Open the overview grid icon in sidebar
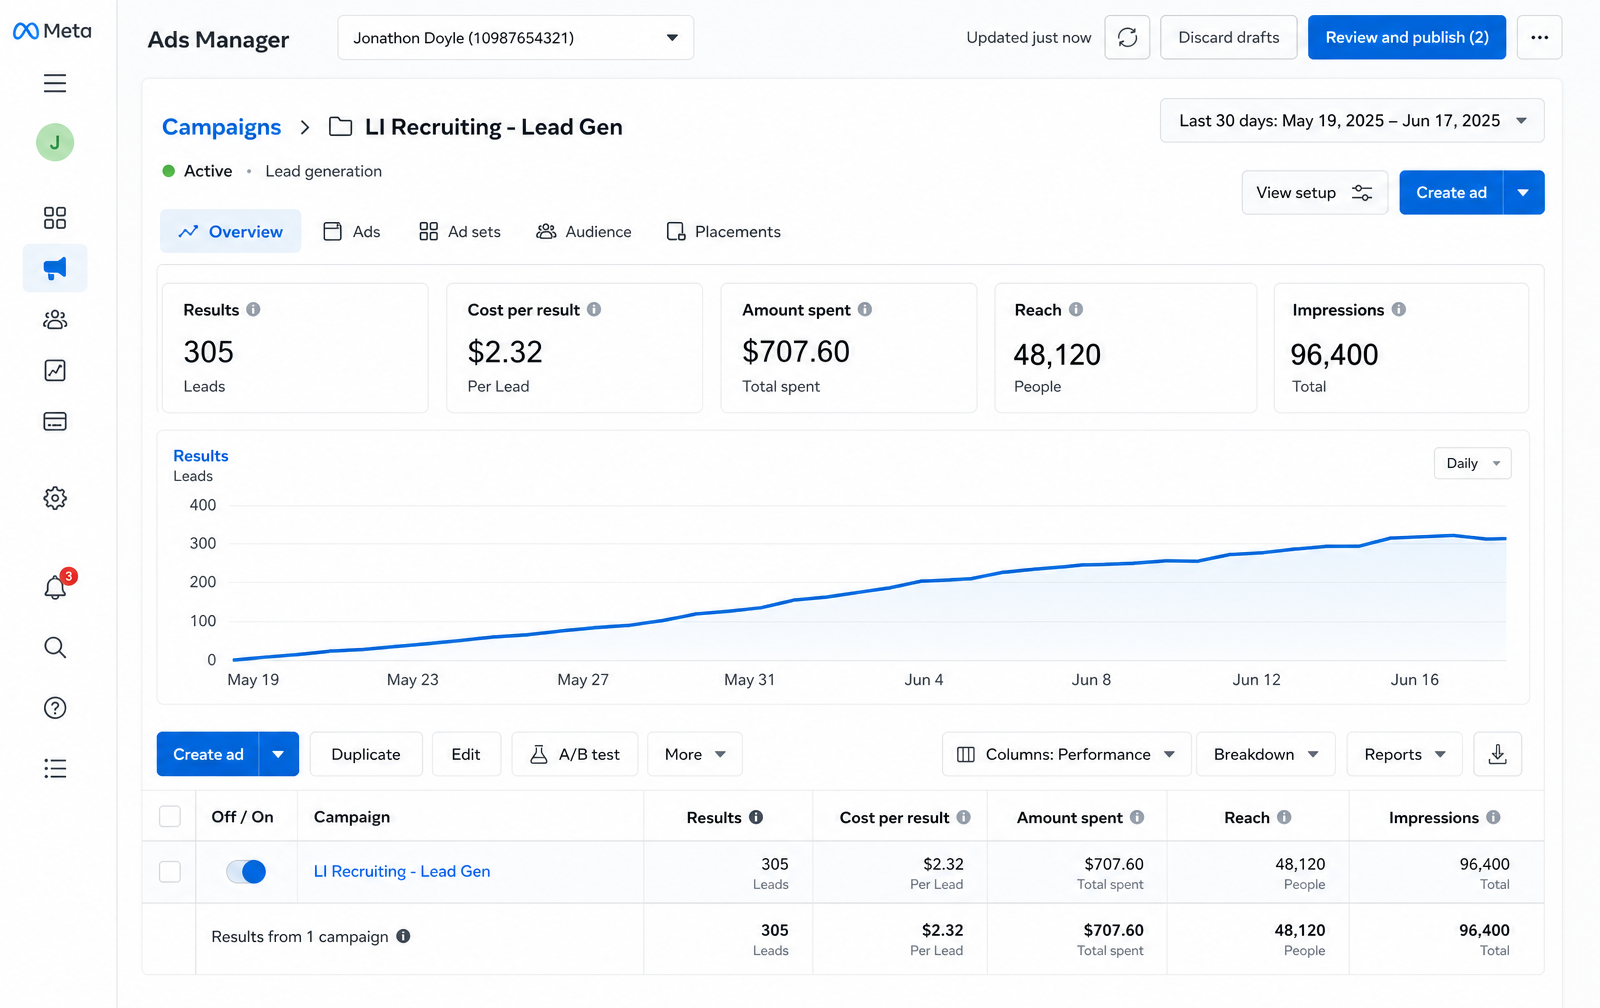Viewport: 1600px width, 1008px height. click(55, 218)
